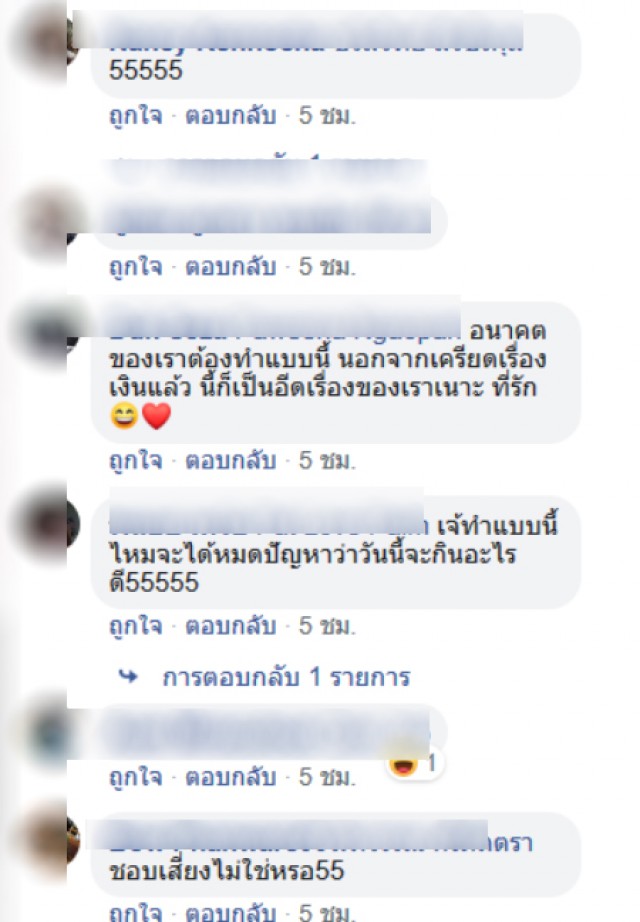The height and width of the screenshot is (922, 640).
Task: Click ตอบกลับ under the กินอะไรดี55555 comment
Action: pos(231,626)
